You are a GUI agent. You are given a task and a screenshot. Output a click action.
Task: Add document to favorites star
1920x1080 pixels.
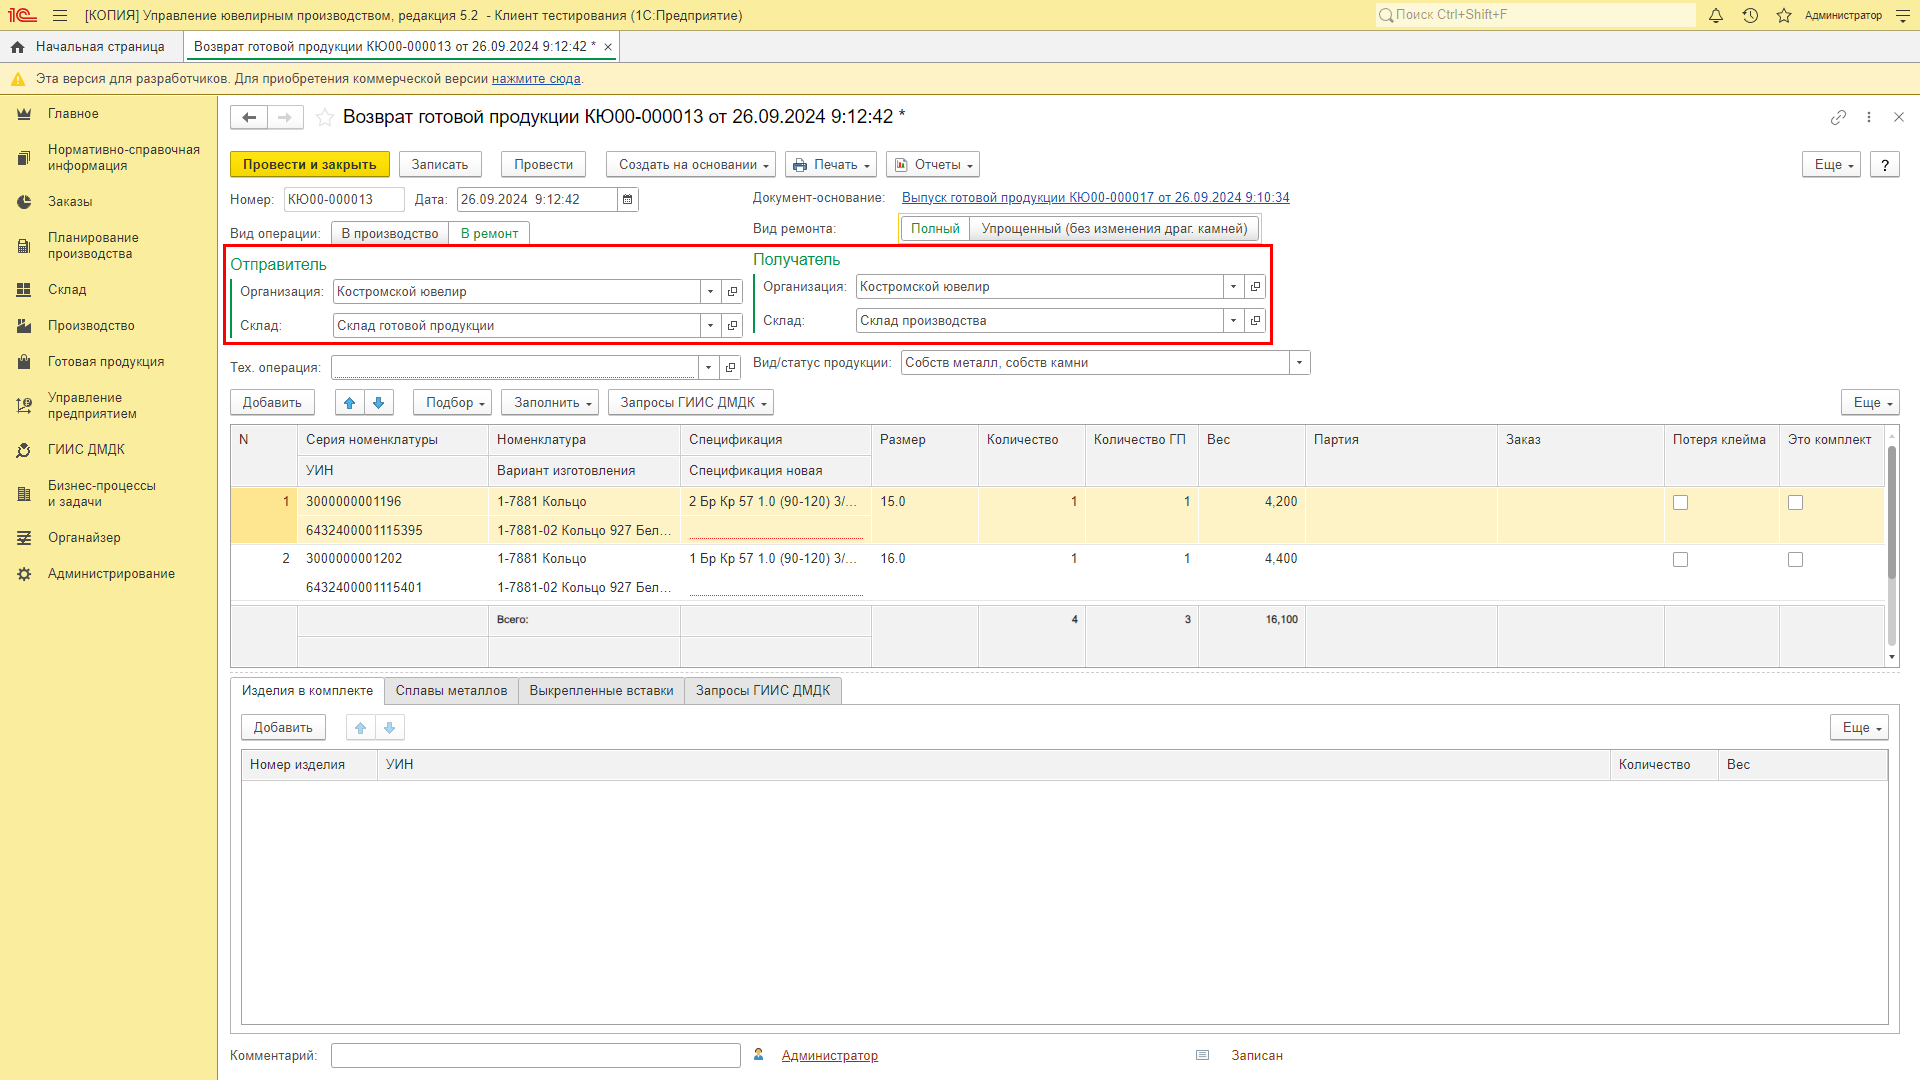point(325,117)
